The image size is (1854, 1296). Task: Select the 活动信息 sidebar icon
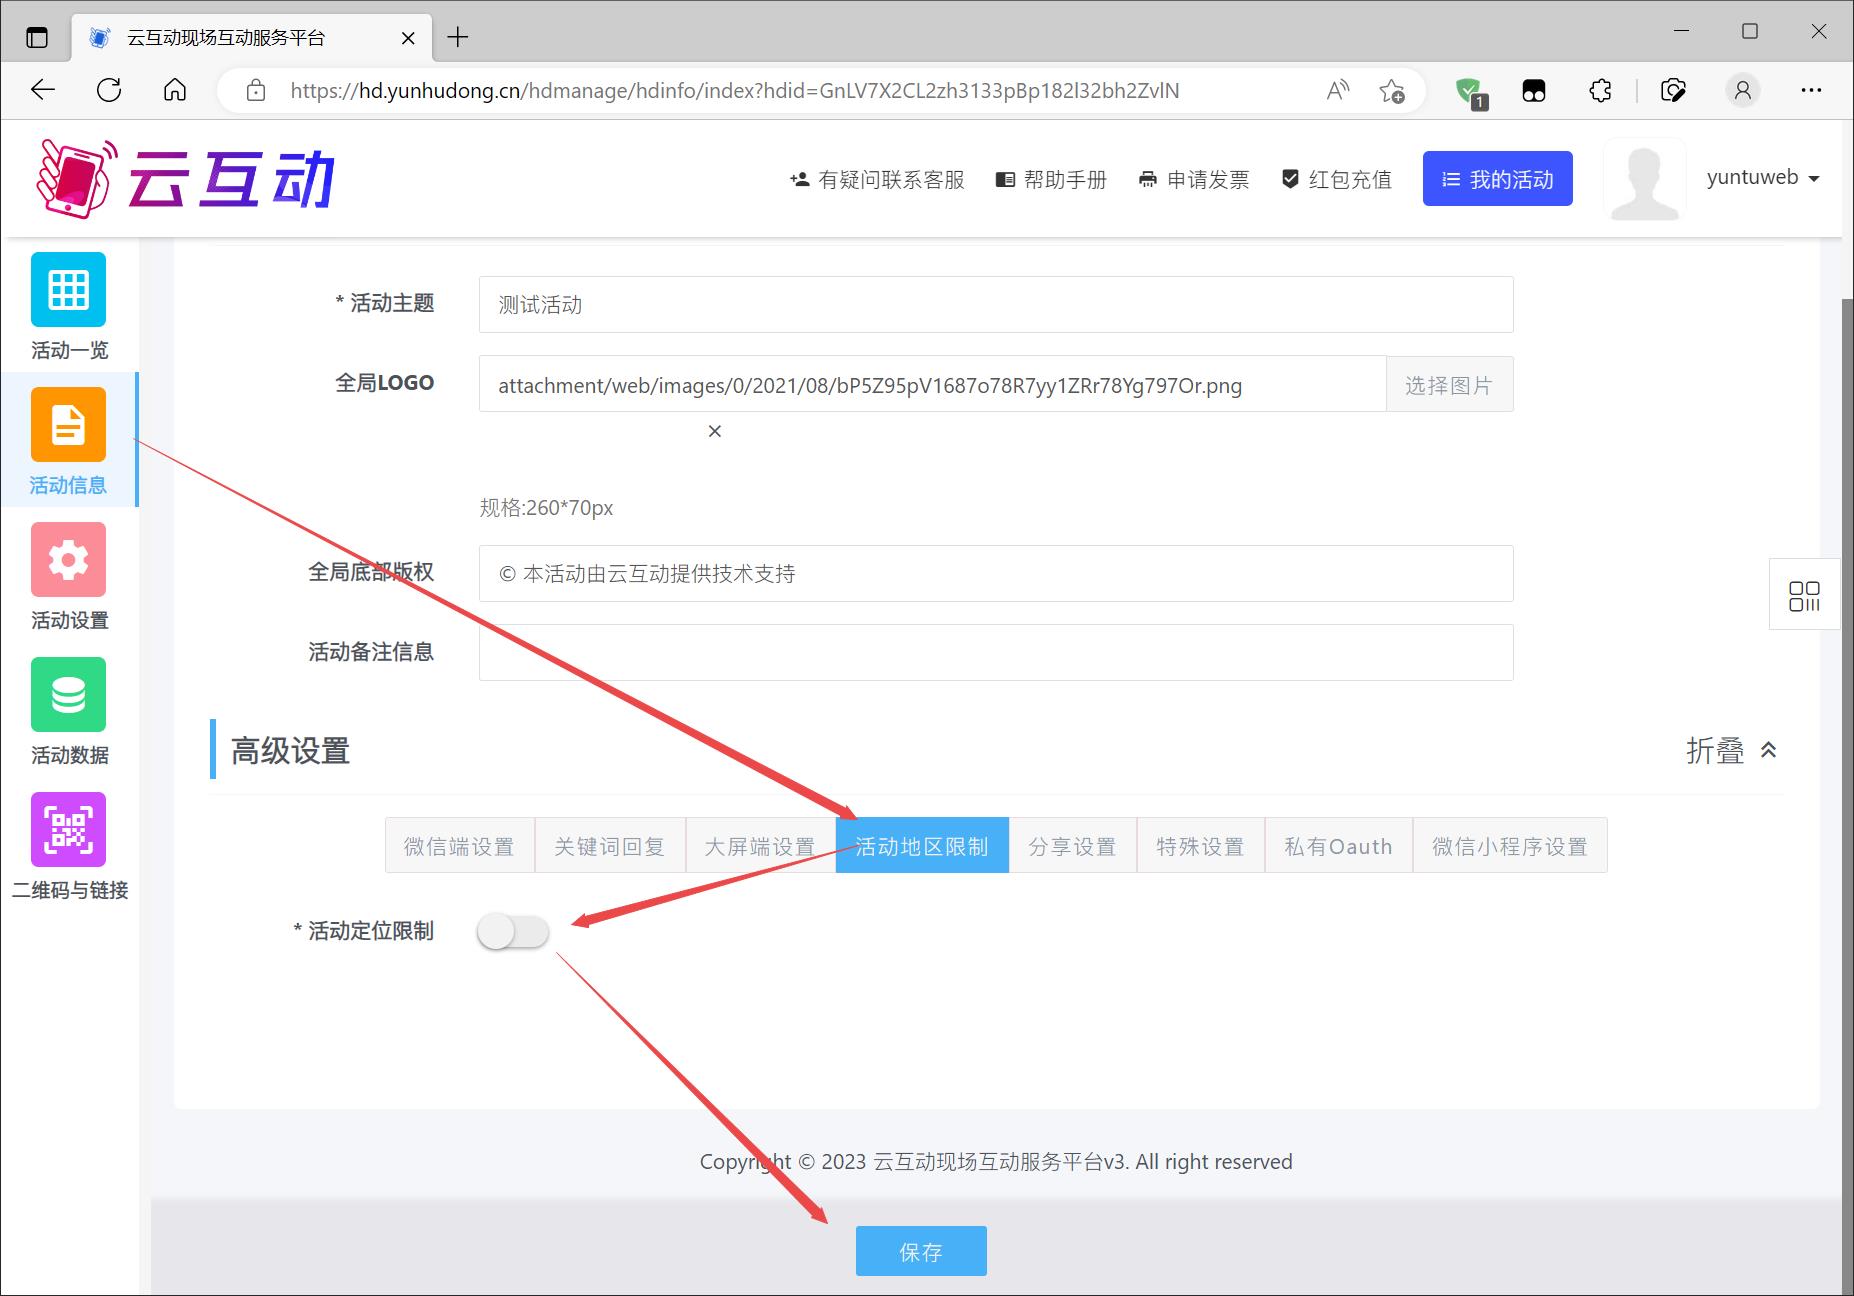pos(68,425)
